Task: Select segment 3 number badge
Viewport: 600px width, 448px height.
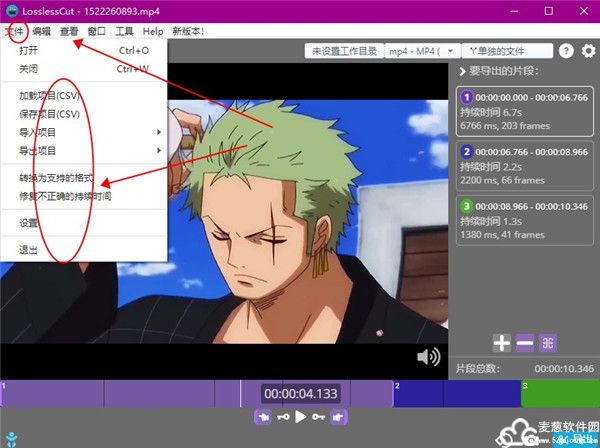Action: click(466, 206)
